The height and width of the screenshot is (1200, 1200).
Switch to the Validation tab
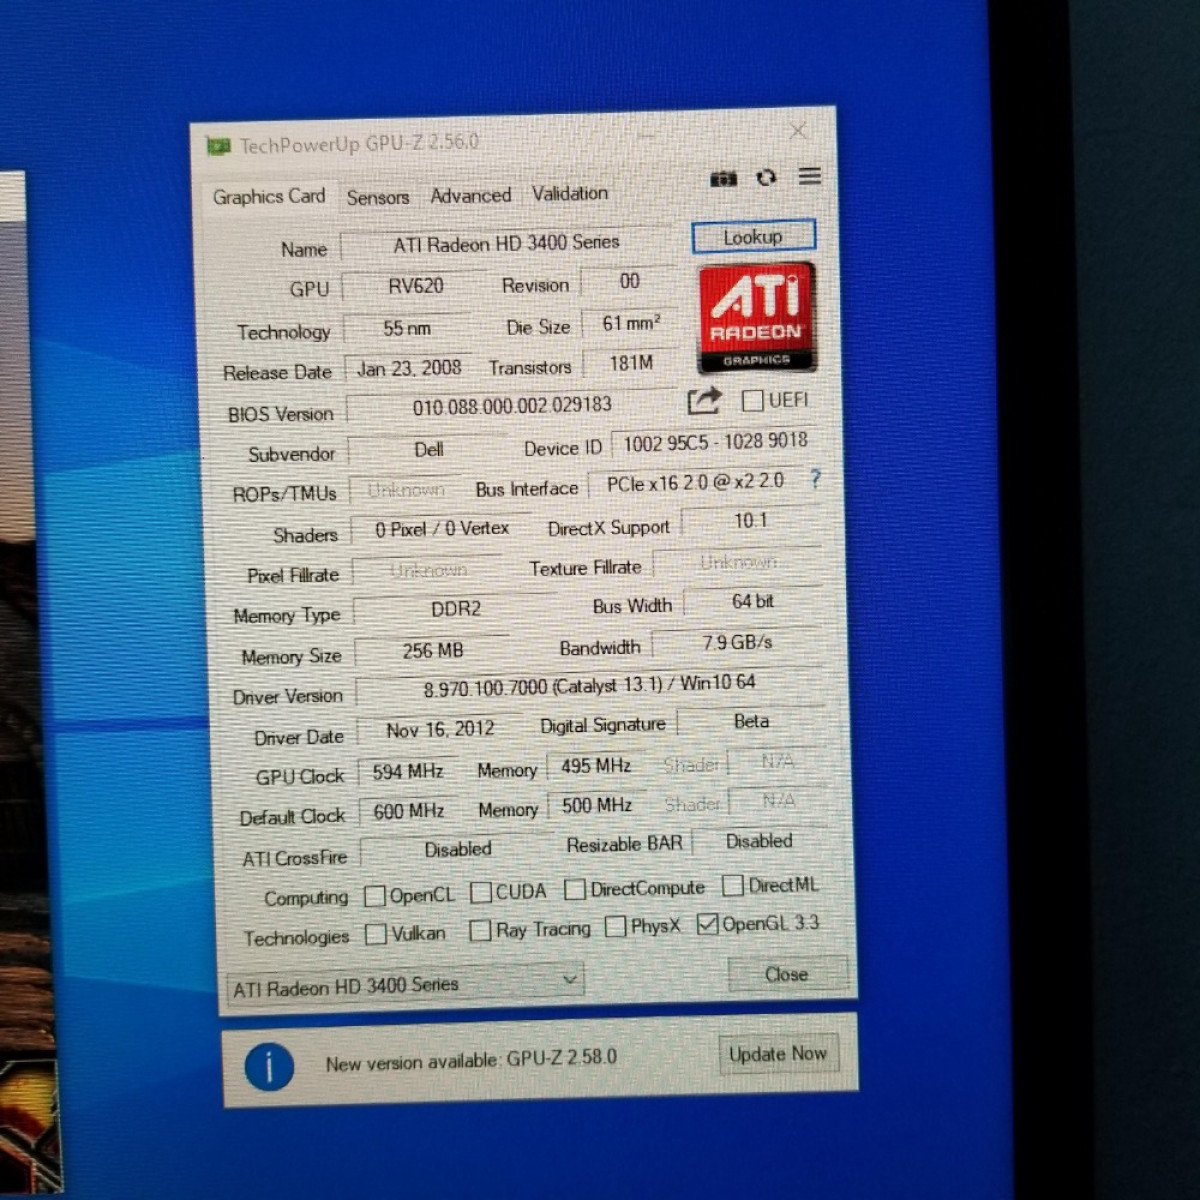[569, 194]
